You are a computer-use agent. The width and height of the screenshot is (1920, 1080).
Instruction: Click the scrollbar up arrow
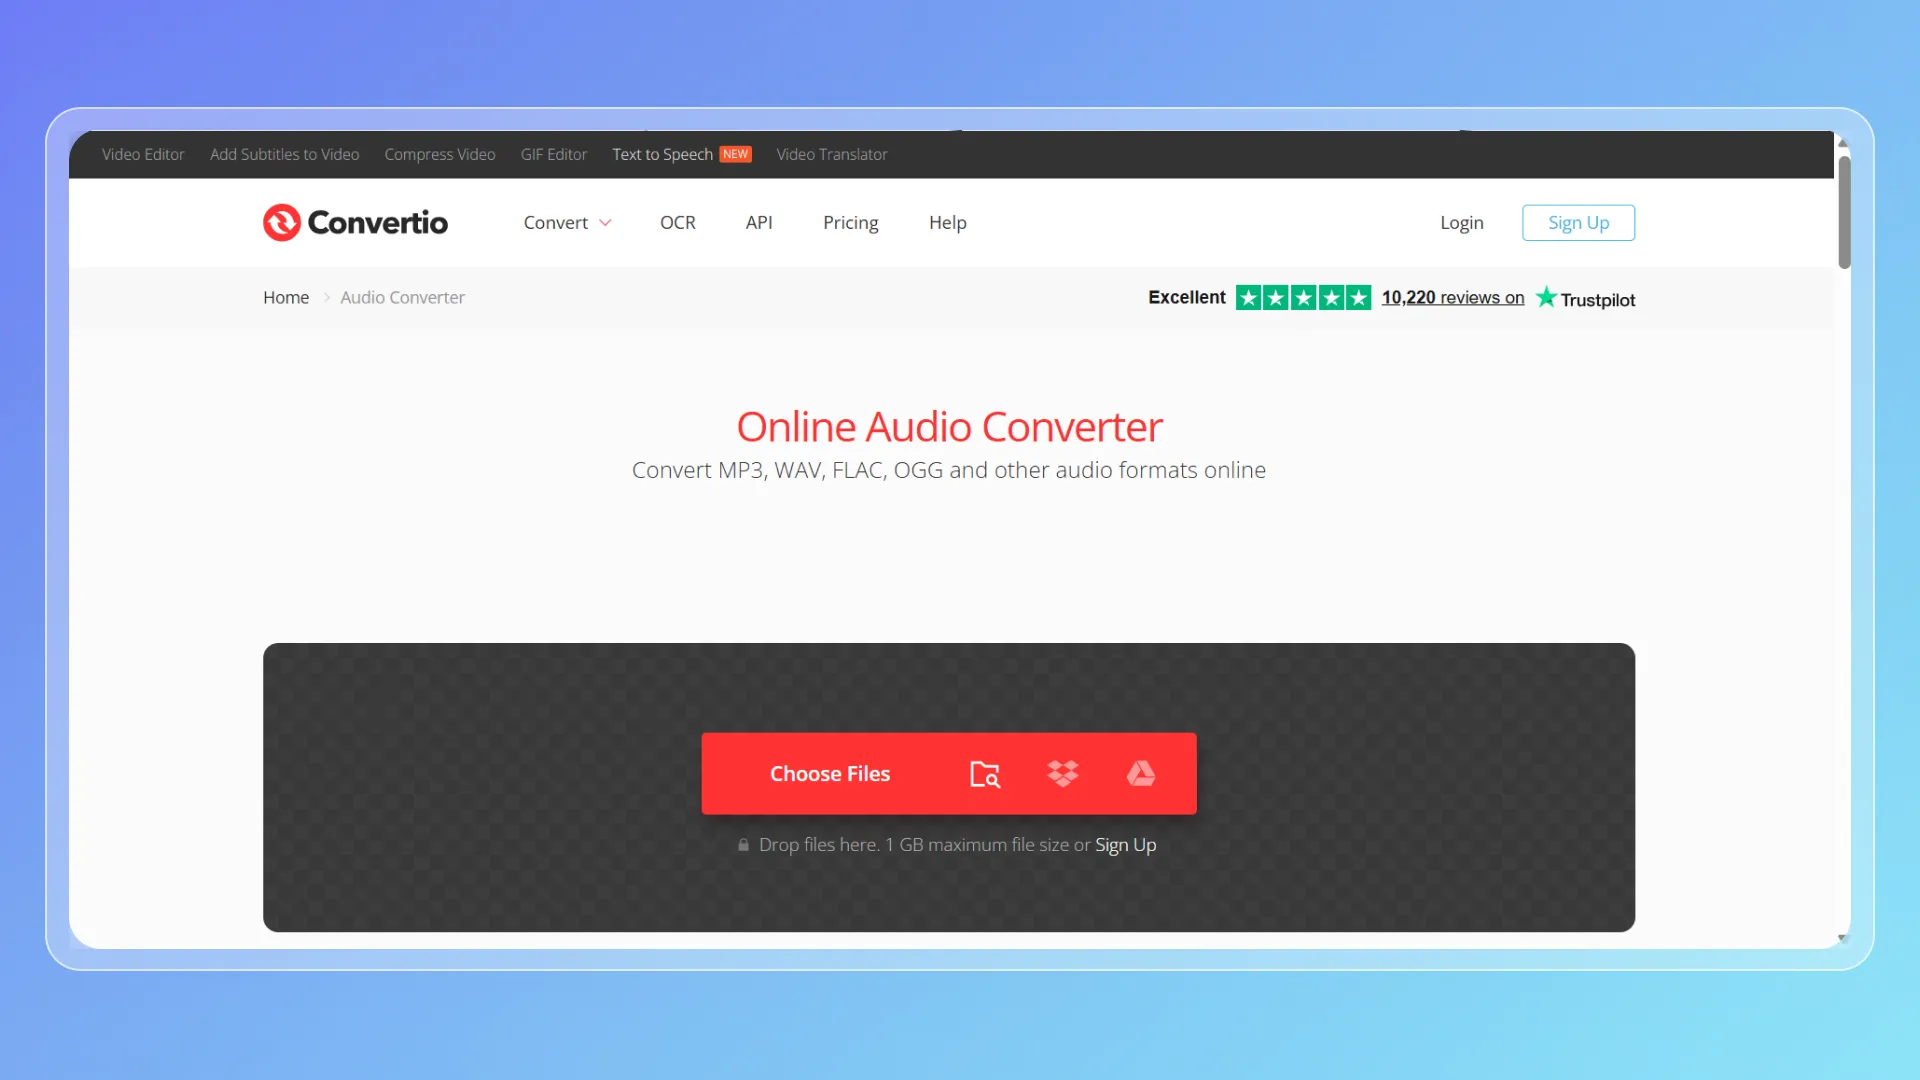(x=1844, y=143)
